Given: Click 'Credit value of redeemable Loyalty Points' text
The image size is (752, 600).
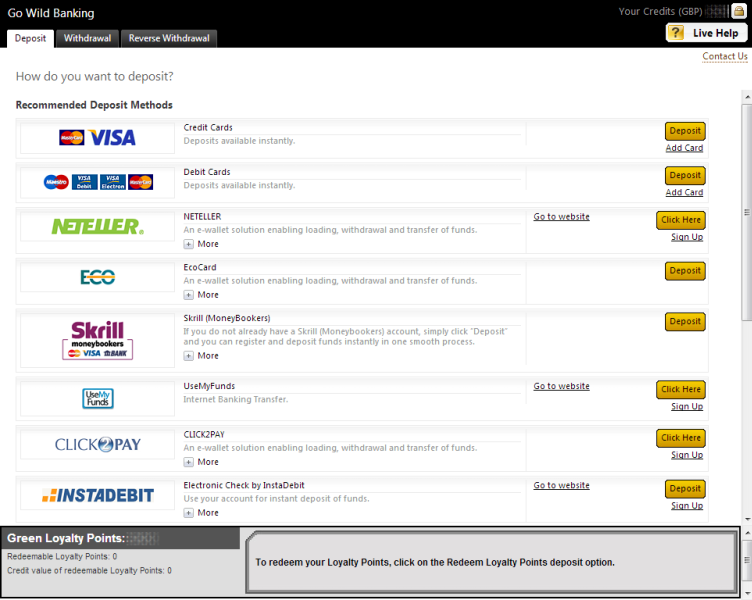Looking at the screenshot, I should point(89,571).
